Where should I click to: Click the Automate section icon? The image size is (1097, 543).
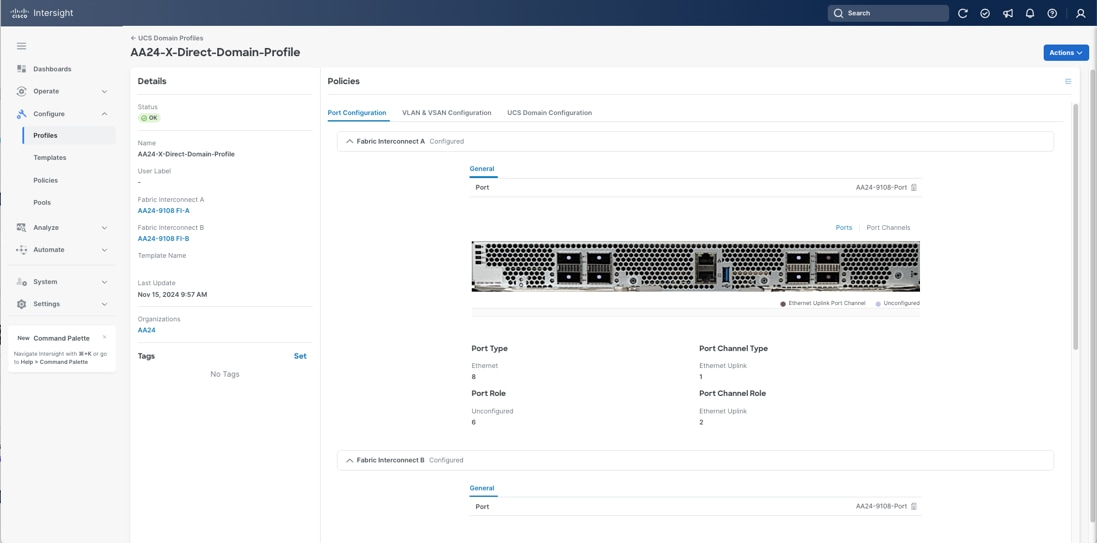(21, 249)
